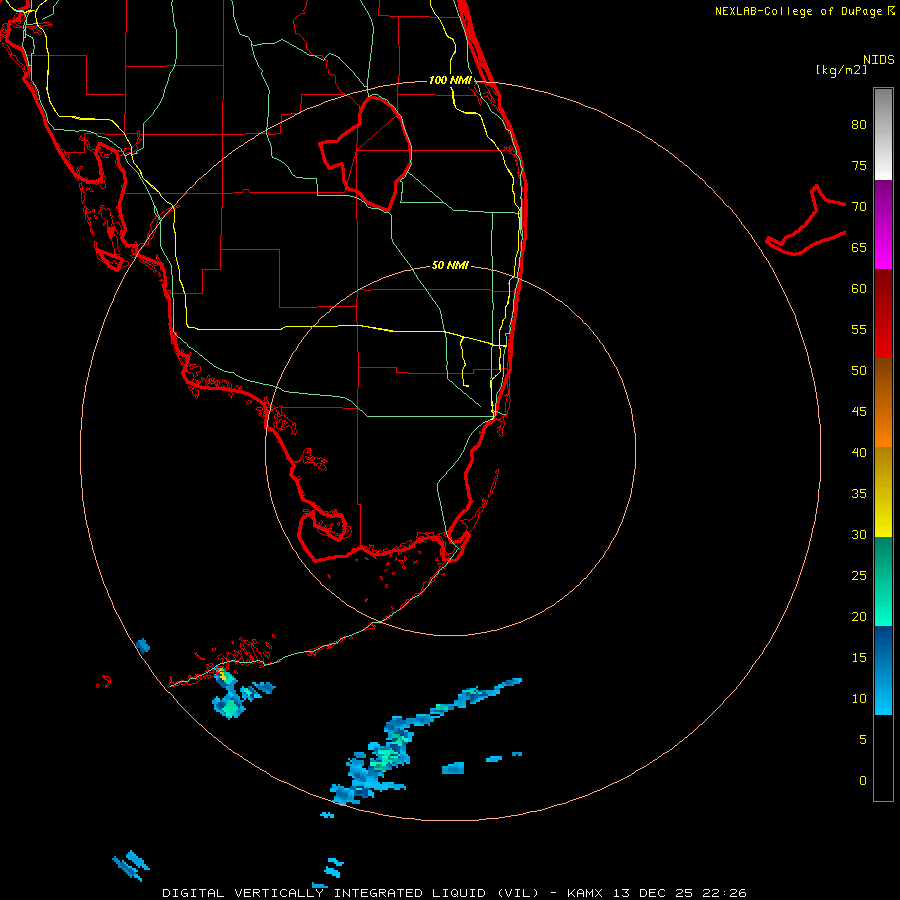Click the 45 value on the scale
The image size is (900, 900).
click(859, 412)
